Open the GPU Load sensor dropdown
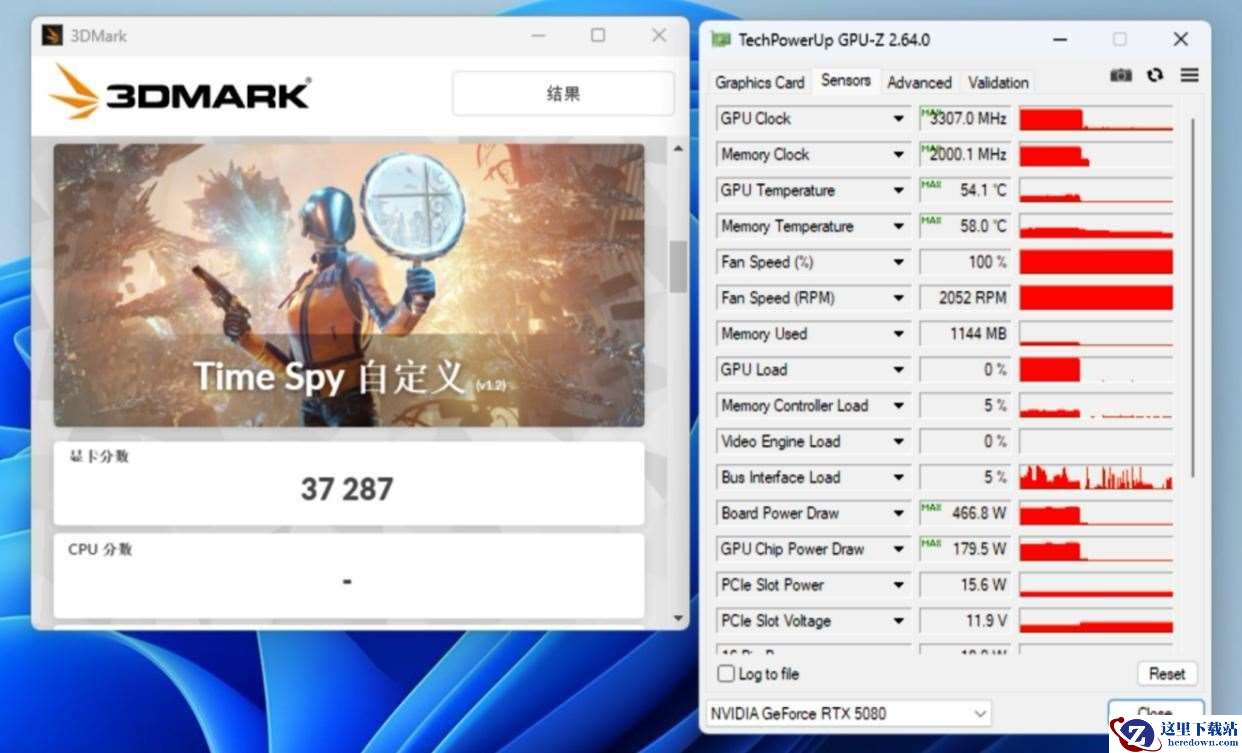The image size is (1242, 753). click(898, 370)
